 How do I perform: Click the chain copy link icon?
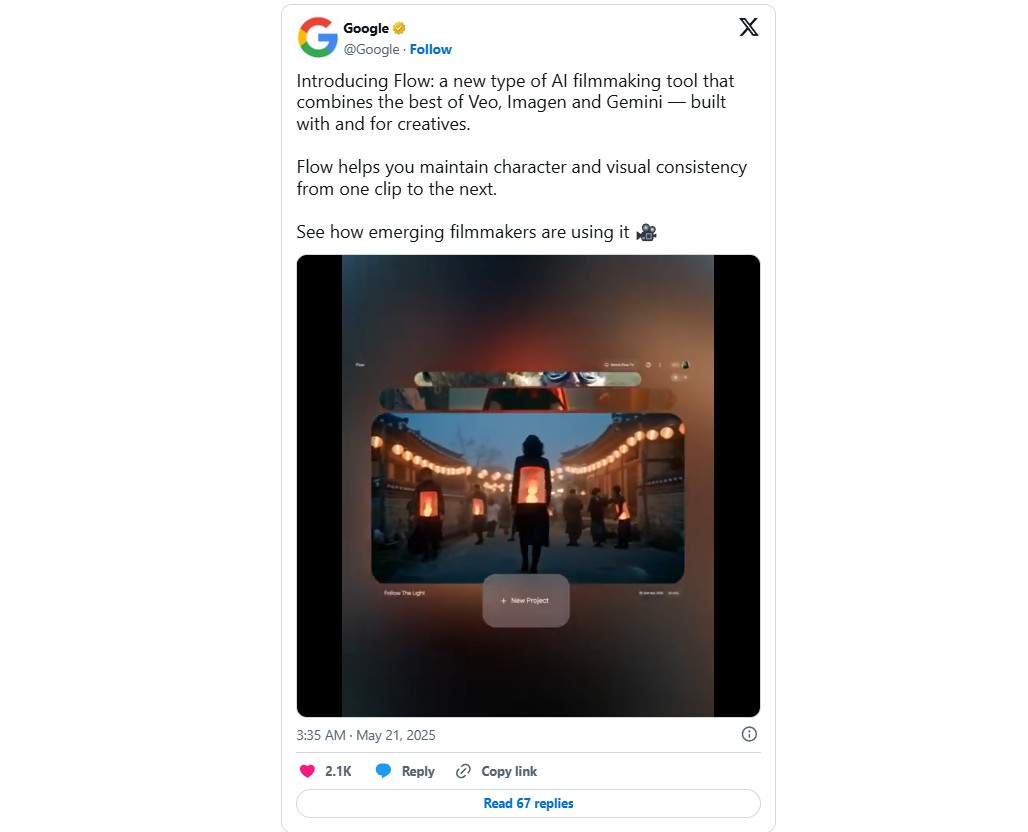click(x=463, y=771)
